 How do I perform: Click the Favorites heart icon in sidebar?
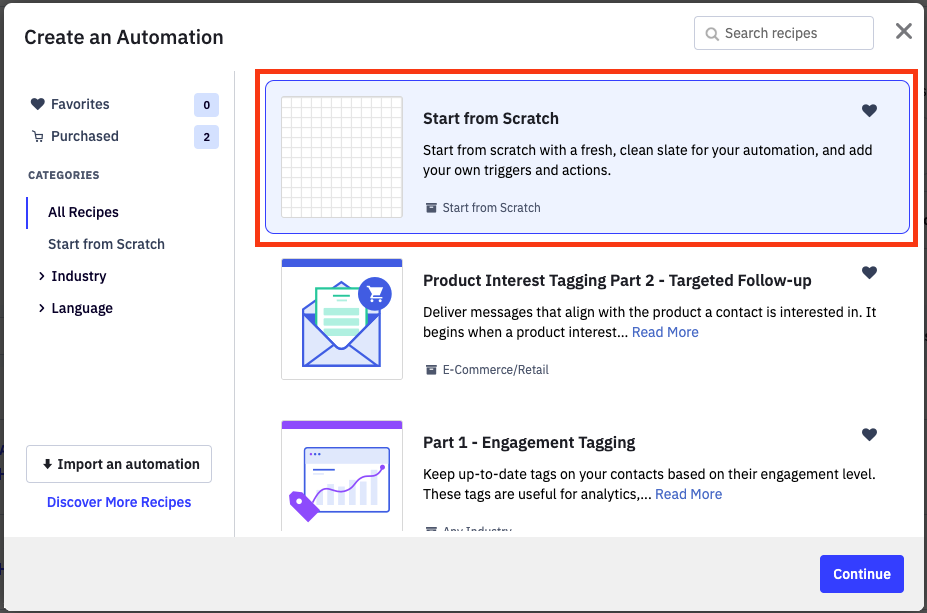pos(38,104)
